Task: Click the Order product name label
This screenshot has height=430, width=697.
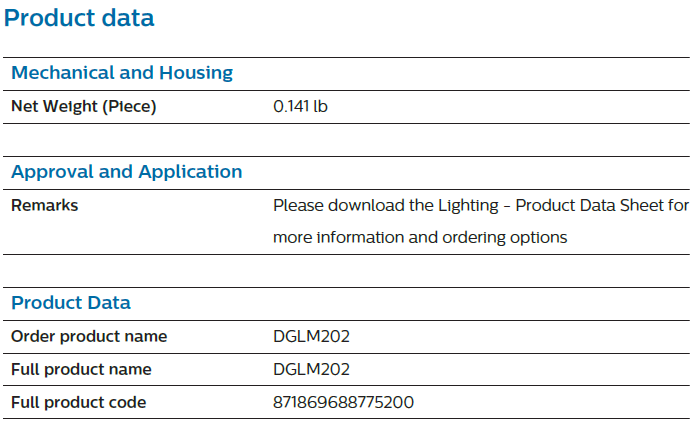Action: point(89,337)
